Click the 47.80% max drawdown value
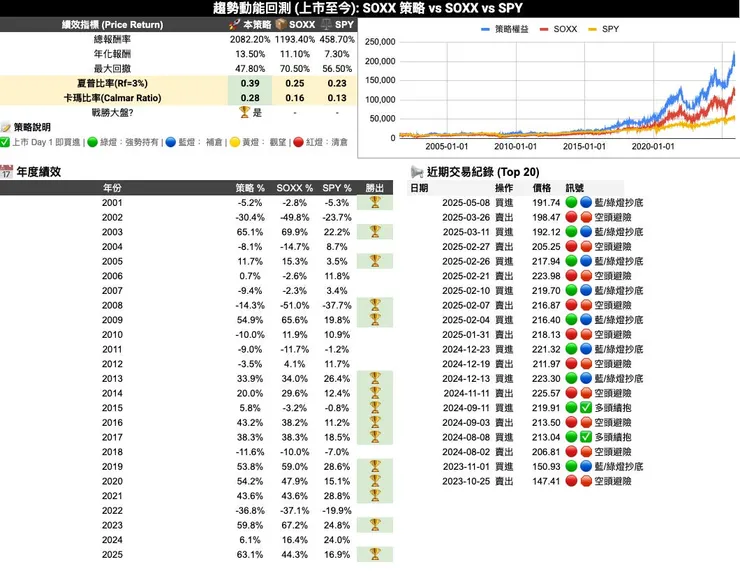The width and height of the screenshot is (740, 571). 250,68
